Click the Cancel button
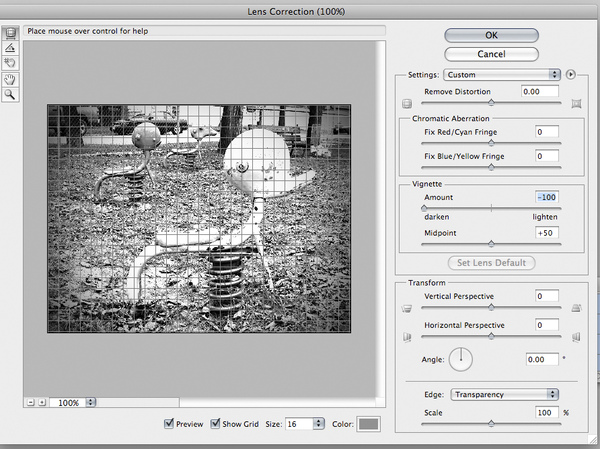 tap(491, 54)
